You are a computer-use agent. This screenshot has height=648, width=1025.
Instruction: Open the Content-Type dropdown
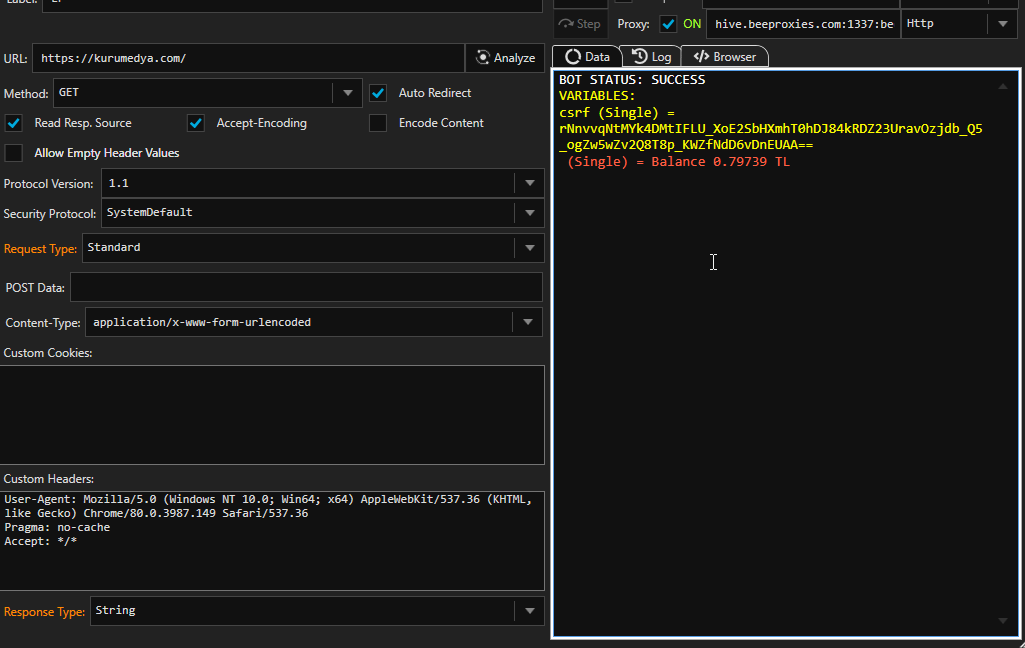click(x=528, y=322)
